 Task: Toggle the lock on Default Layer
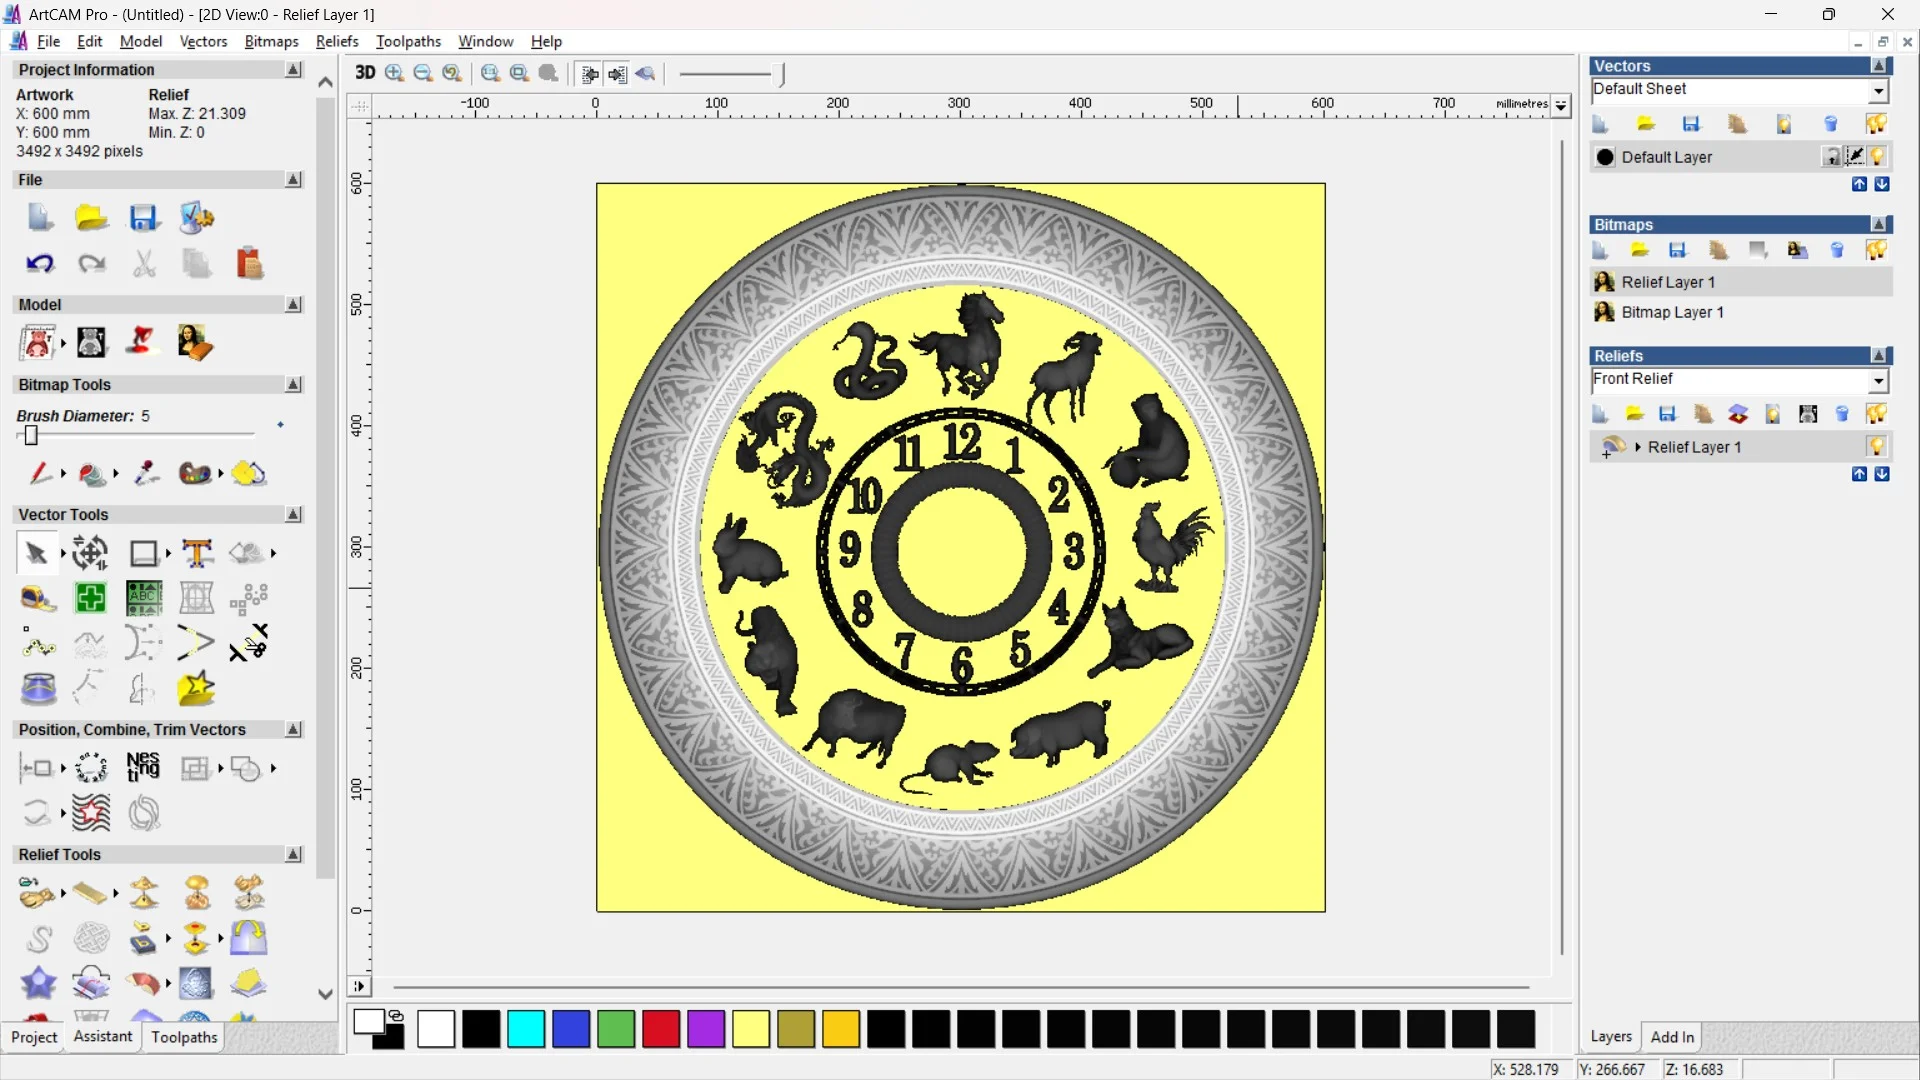pos(1832,157)
